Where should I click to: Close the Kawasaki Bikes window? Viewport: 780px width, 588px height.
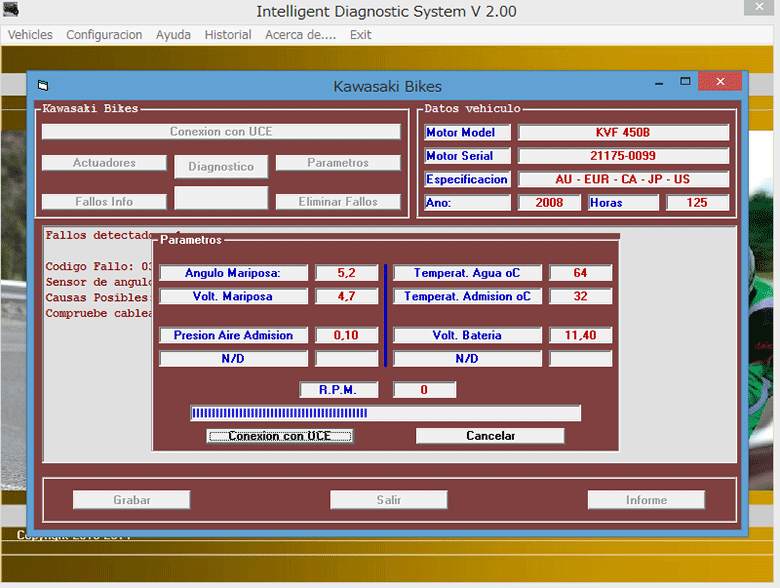tap(720, 82)
